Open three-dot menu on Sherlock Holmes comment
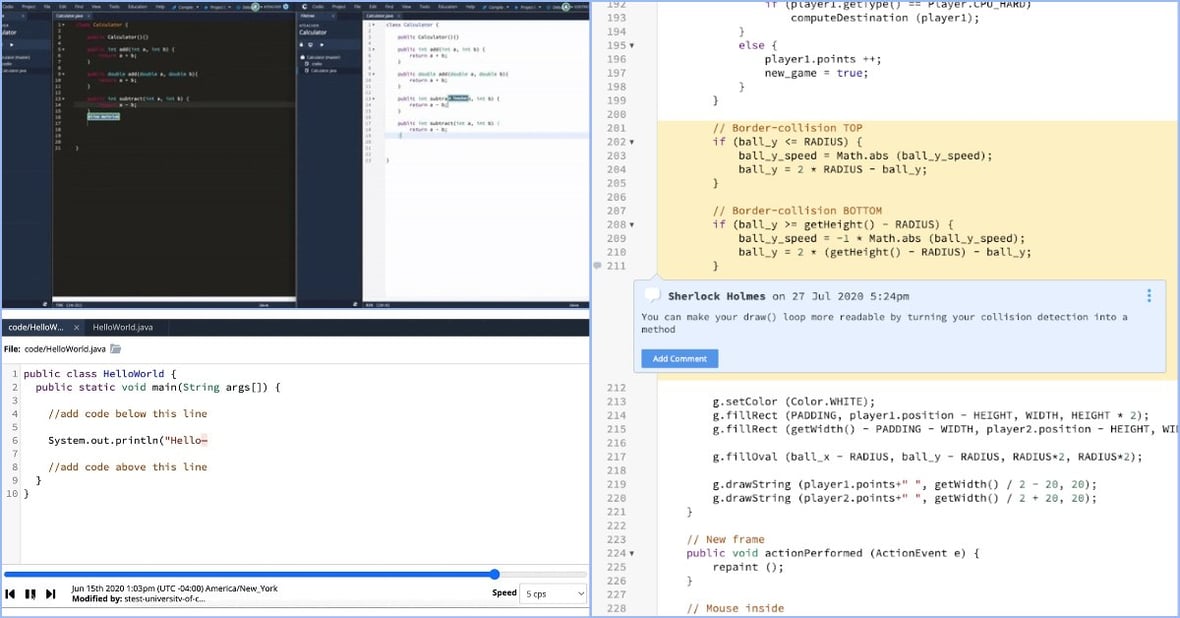1180x618 pixels. (1149, 295)
